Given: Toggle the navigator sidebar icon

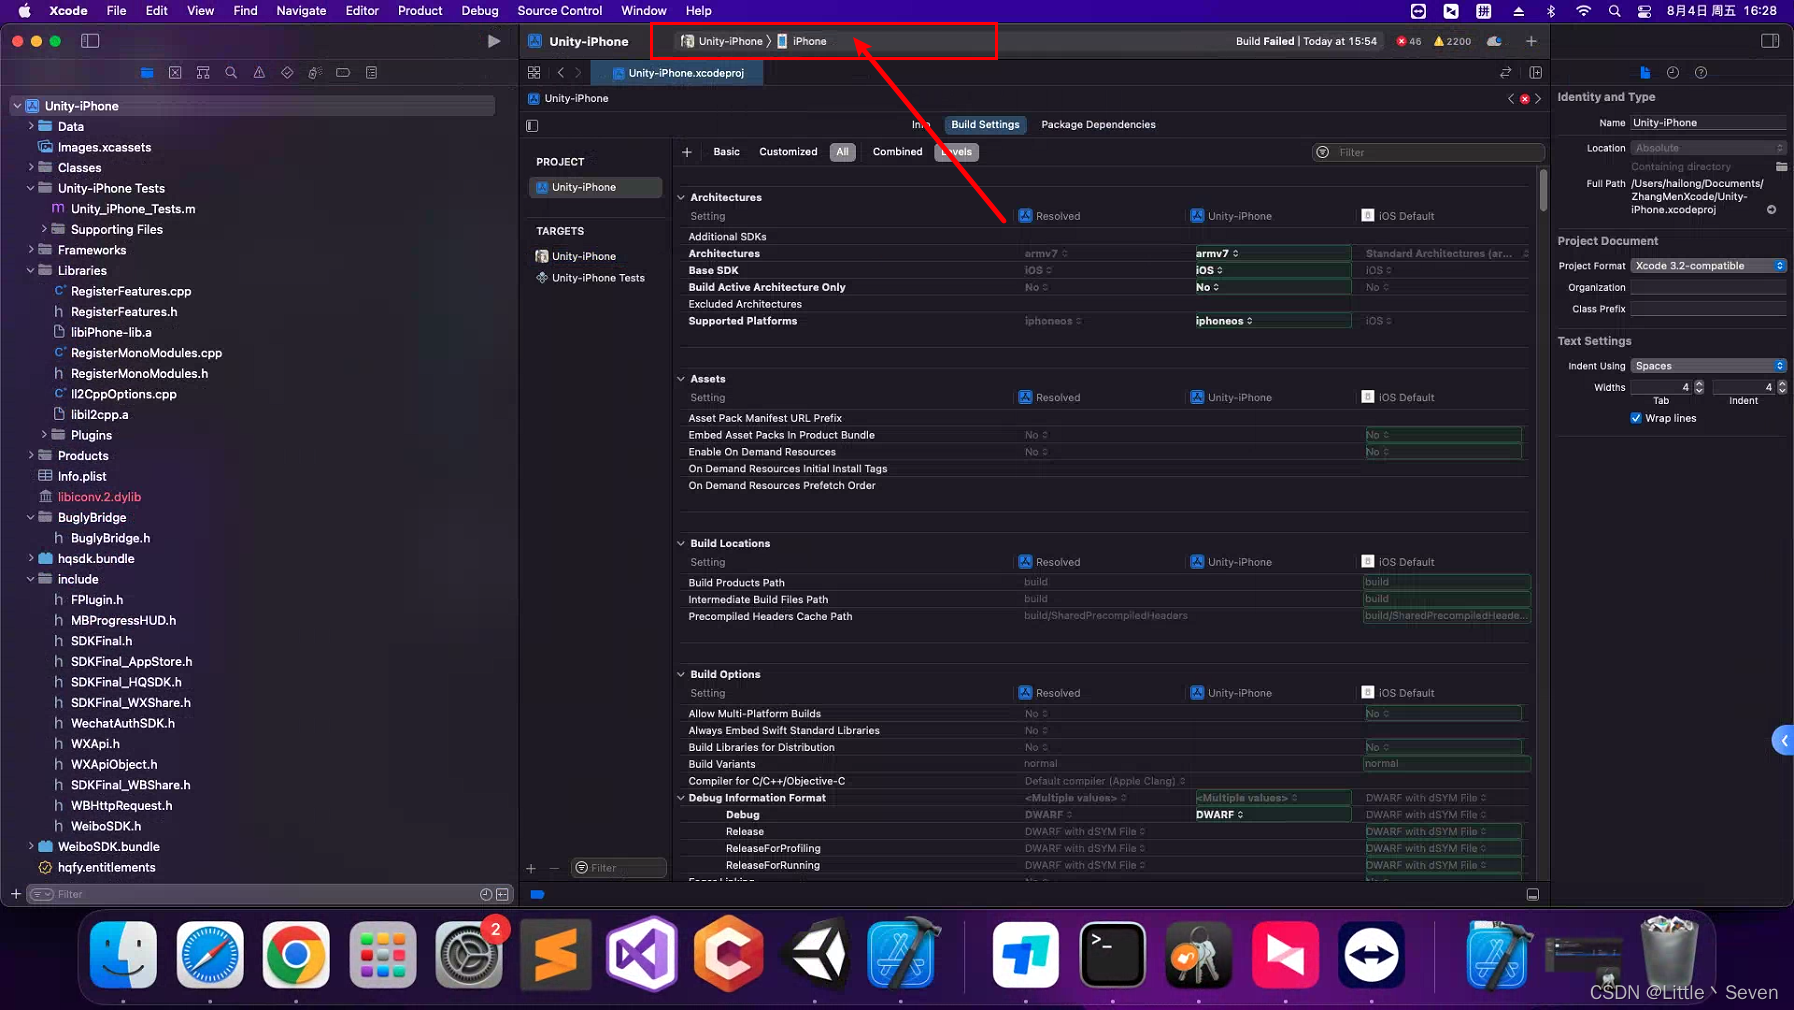Looking at the screenshot, I should click(x=90, y=41).
